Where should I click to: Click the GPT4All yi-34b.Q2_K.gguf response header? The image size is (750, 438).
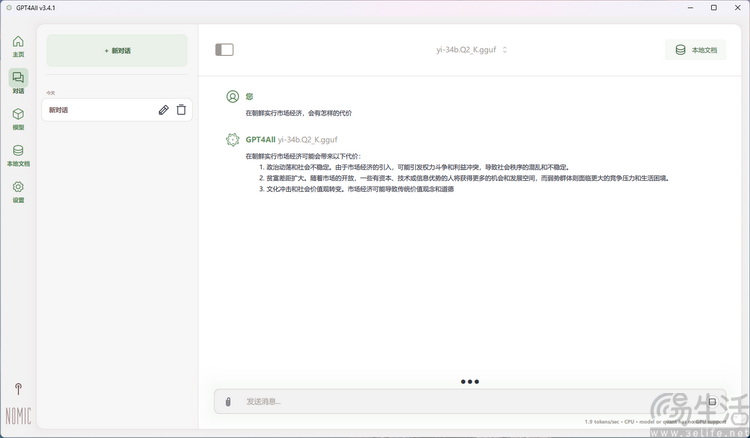click(x=291, y=140)
